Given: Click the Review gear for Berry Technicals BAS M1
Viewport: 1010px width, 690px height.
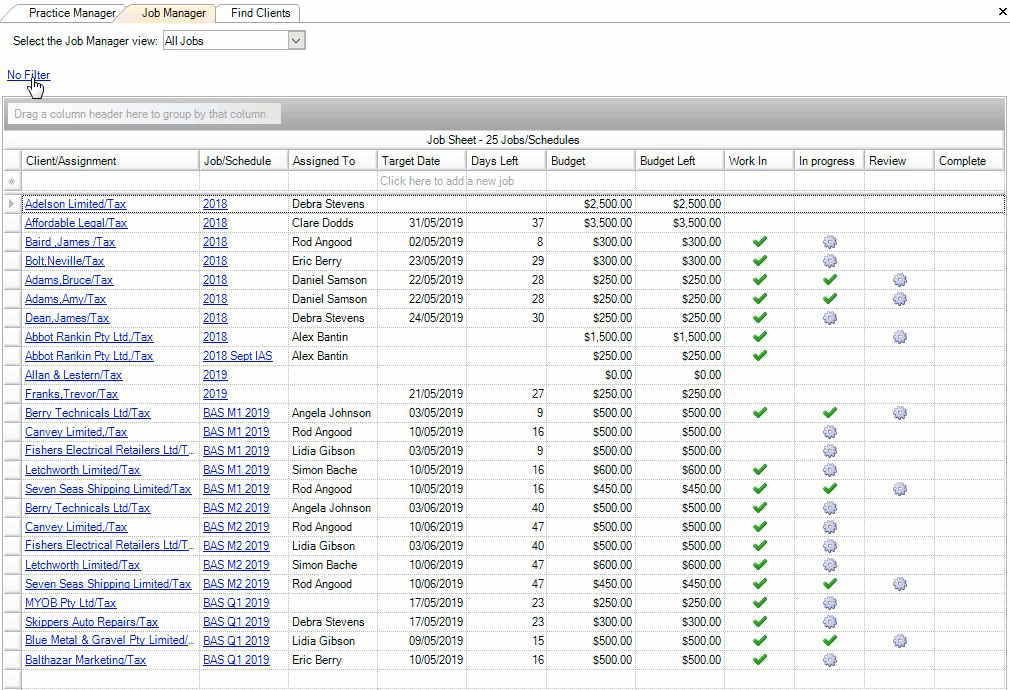Looking at the screenshot, I should (x=900, y=413).
